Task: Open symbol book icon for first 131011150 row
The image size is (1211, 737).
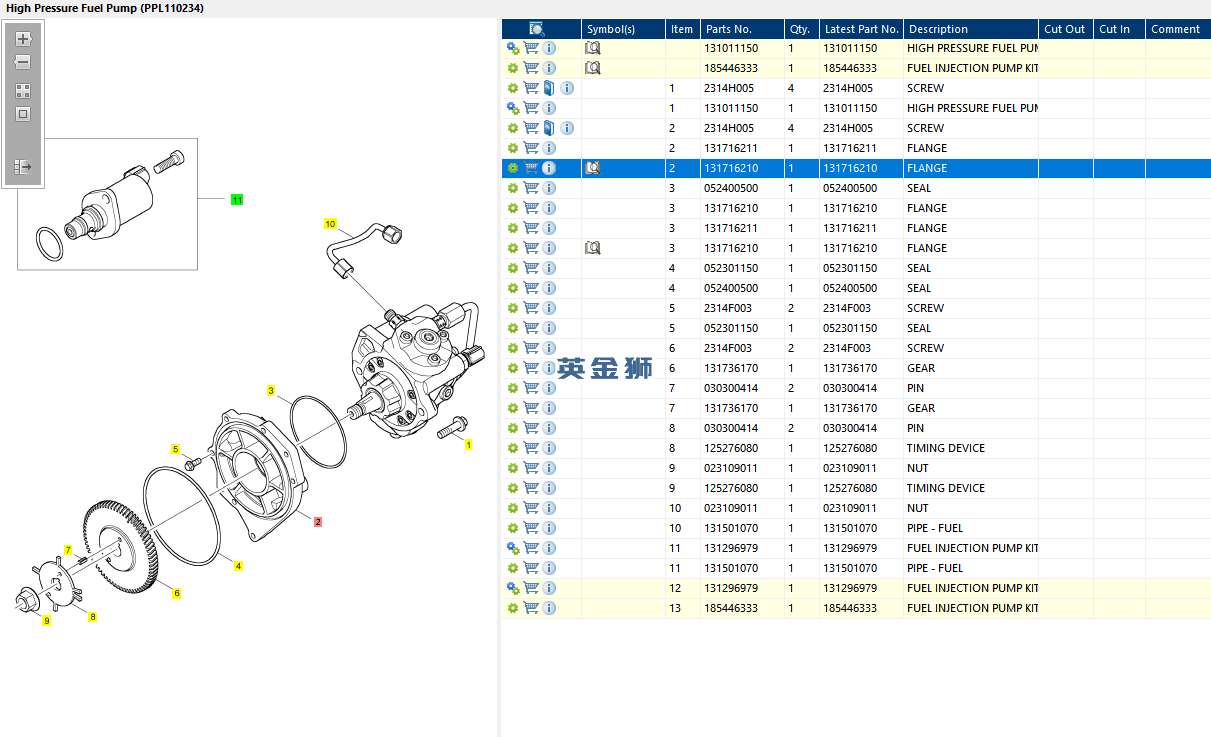Action: pyautogui.click(x=593, y=48)
